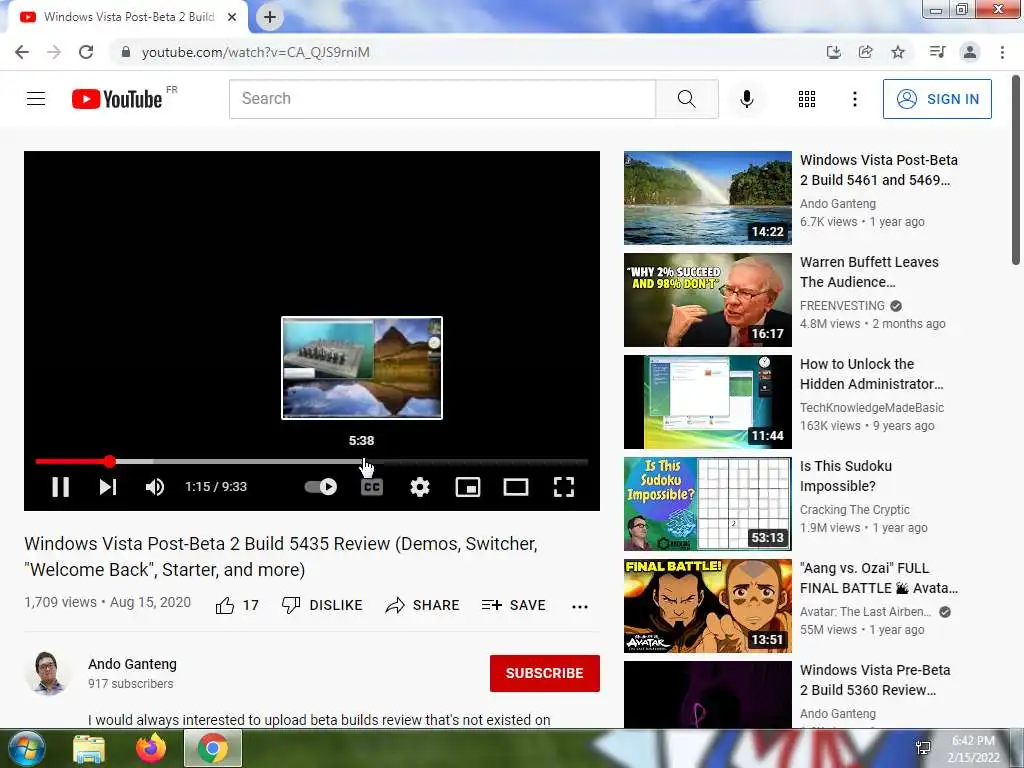Open the Ando Ganteng channel avatar

click(48, 673)
